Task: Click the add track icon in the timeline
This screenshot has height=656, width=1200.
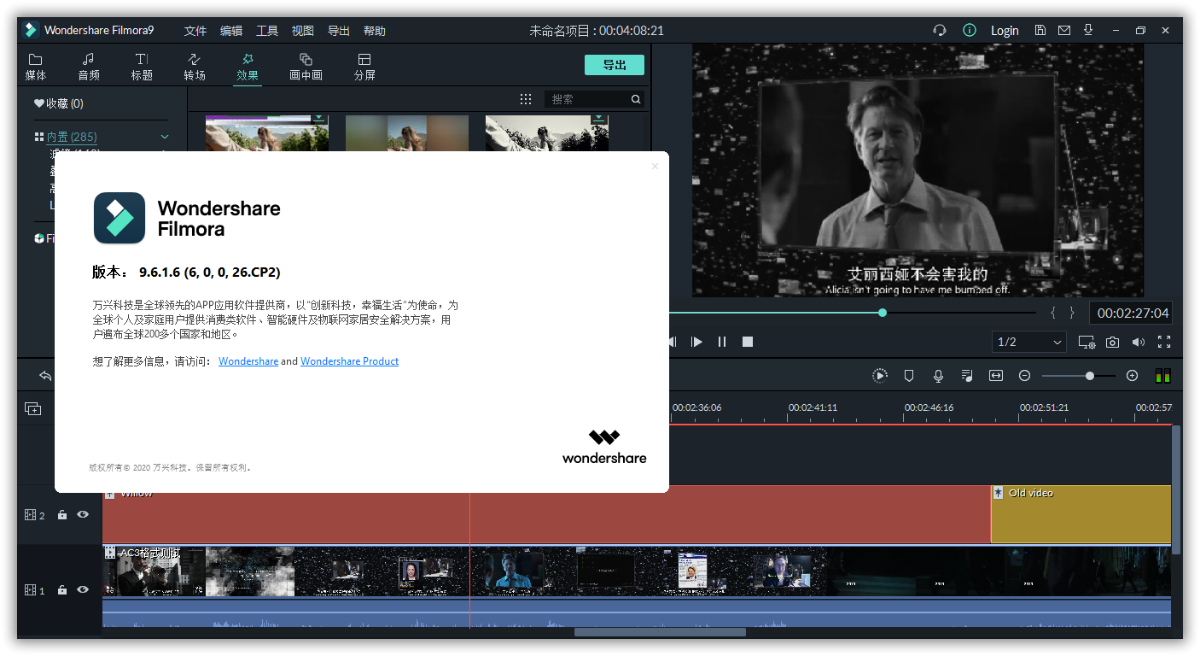Action: 33,409
